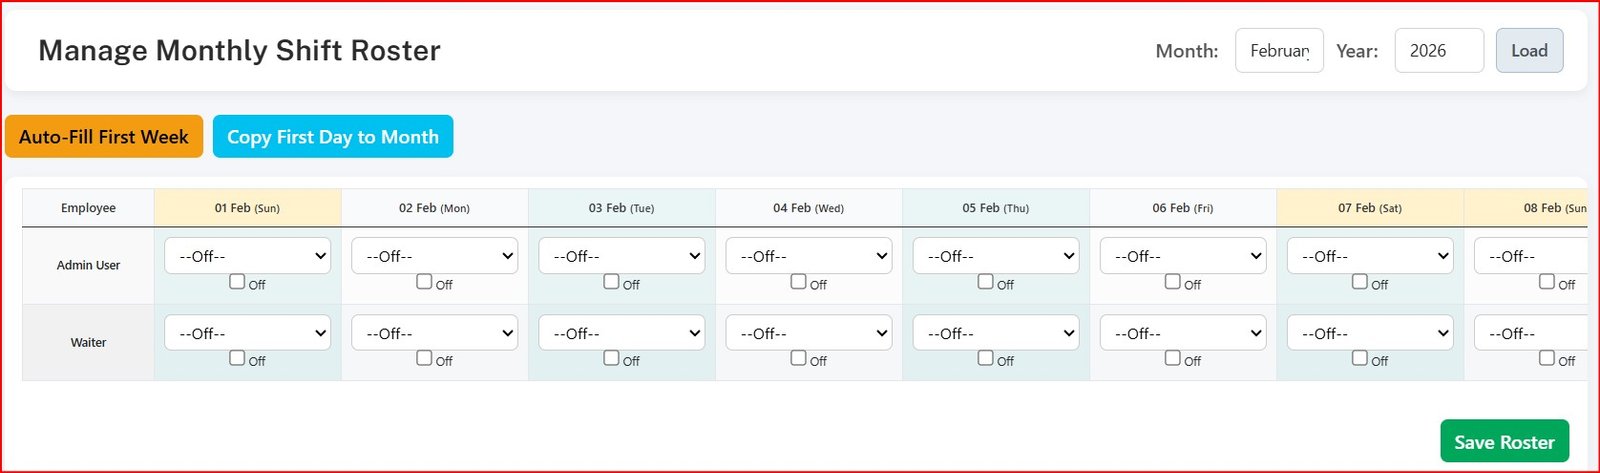Open the Month dropdown selector
This screenshot has height=473, width=1600.
coord(1279,51)
